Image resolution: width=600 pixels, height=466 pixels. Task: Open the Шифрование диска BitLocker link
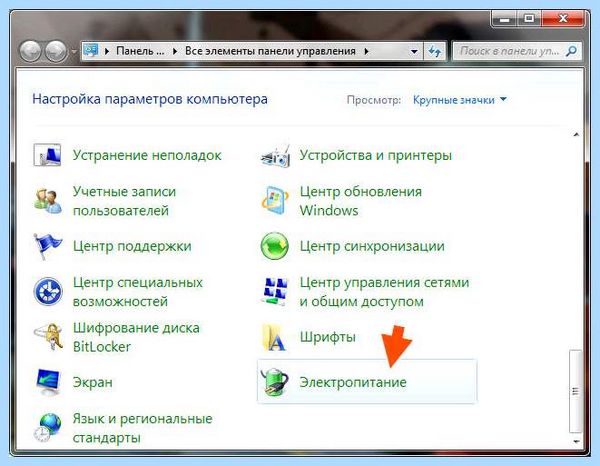136,337
